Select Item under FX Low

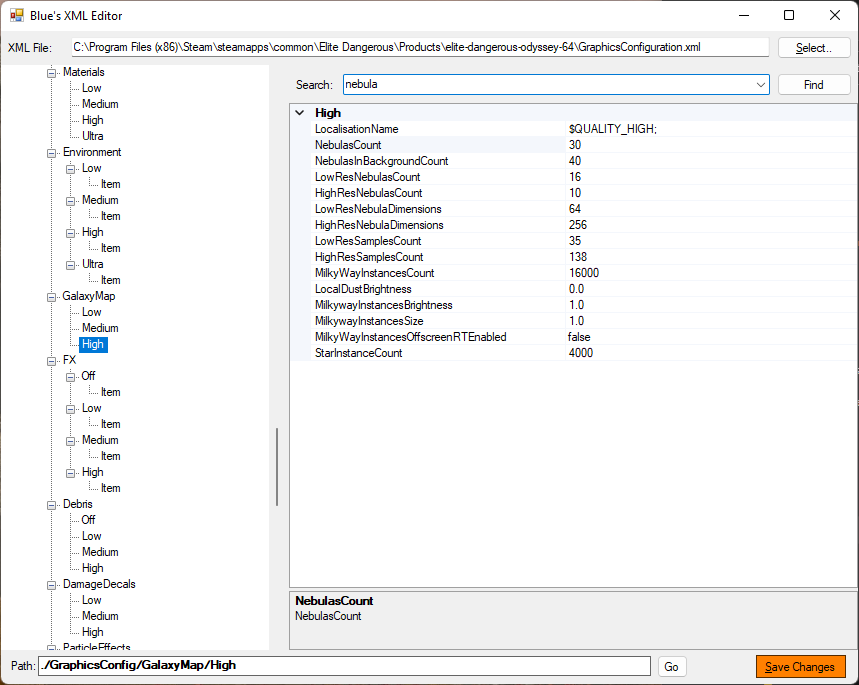(x=110, y=424)
